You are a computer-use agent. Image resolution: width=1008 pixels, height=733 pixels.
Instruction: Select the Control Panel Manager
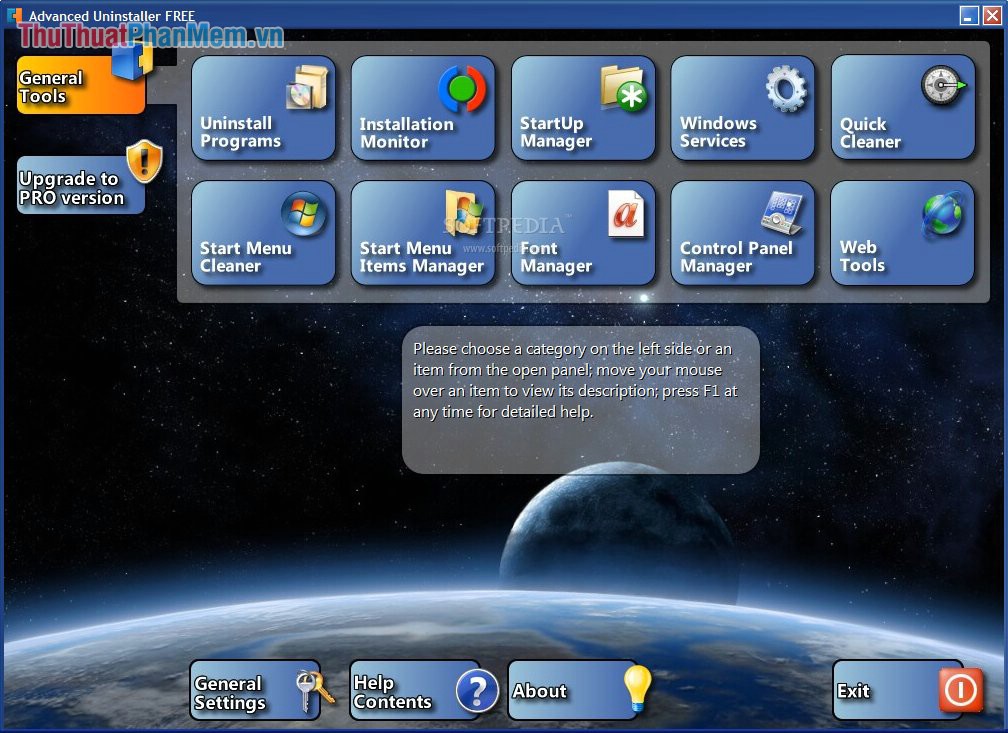click(743, 233)
